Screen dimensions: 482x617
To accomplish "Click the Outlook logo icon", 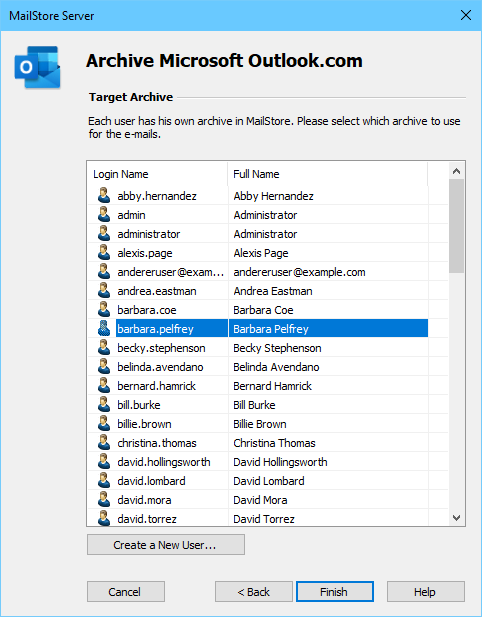I will click(38, 67).
